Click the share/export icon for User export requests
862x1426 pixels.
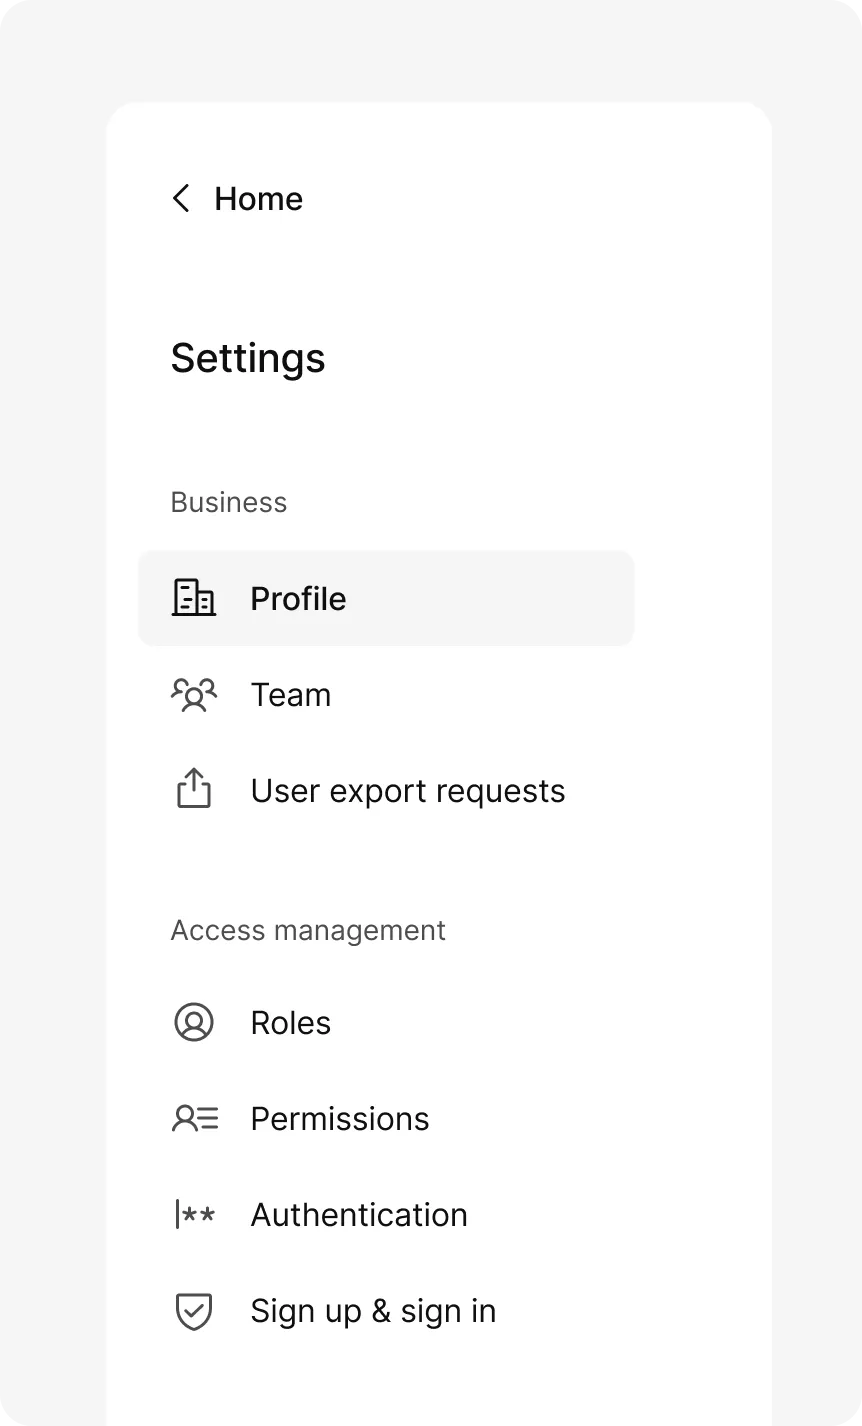click(193, 790)
